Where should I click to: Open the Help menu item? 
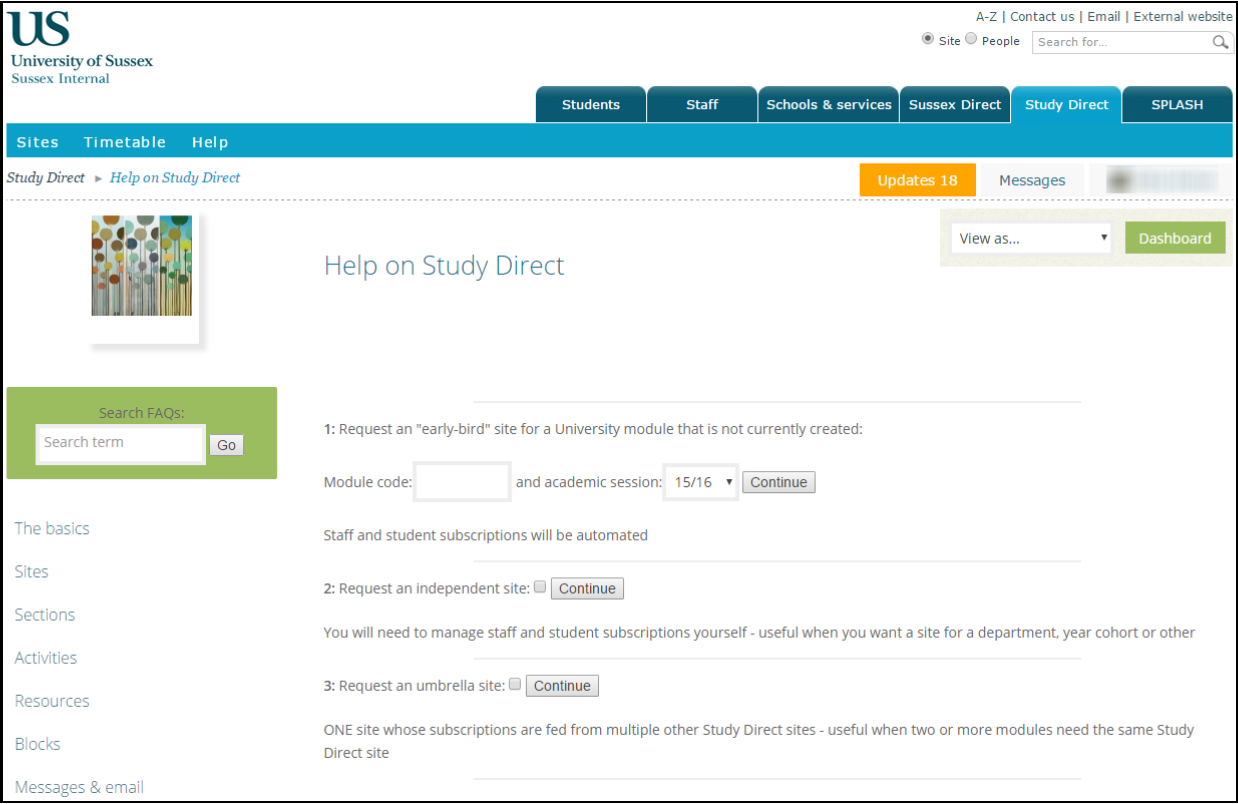210,142
